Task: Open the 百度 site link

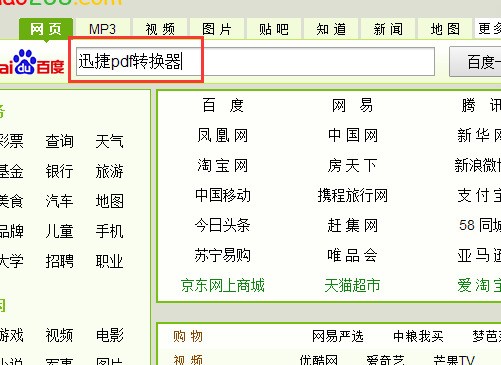Action: pyautogui.click(x=223, y=106)
